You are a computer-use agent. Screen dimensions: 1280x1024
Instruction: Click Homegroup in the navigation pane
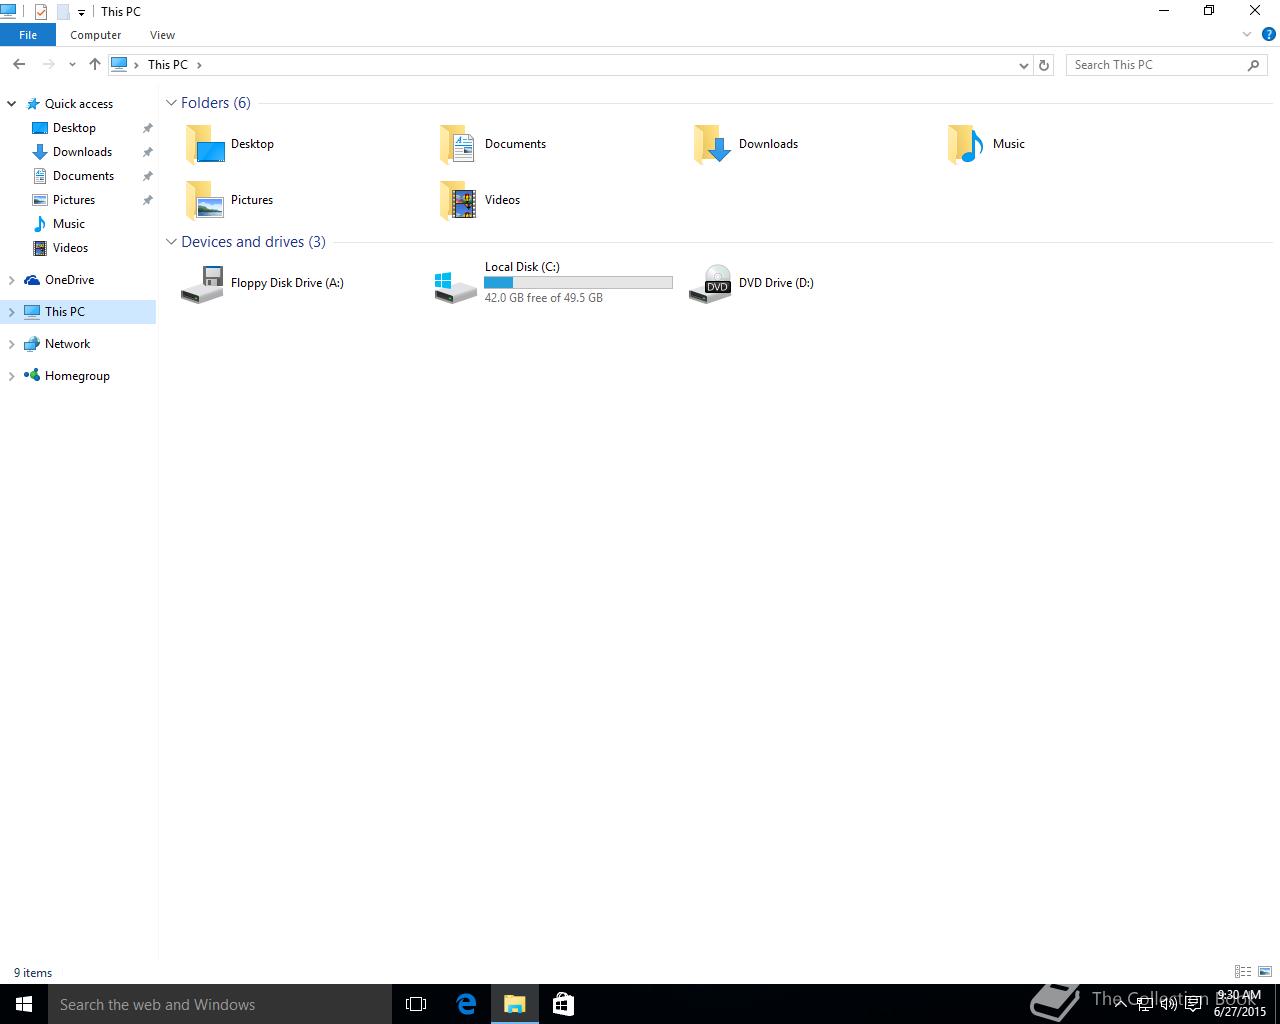point(77,376)
